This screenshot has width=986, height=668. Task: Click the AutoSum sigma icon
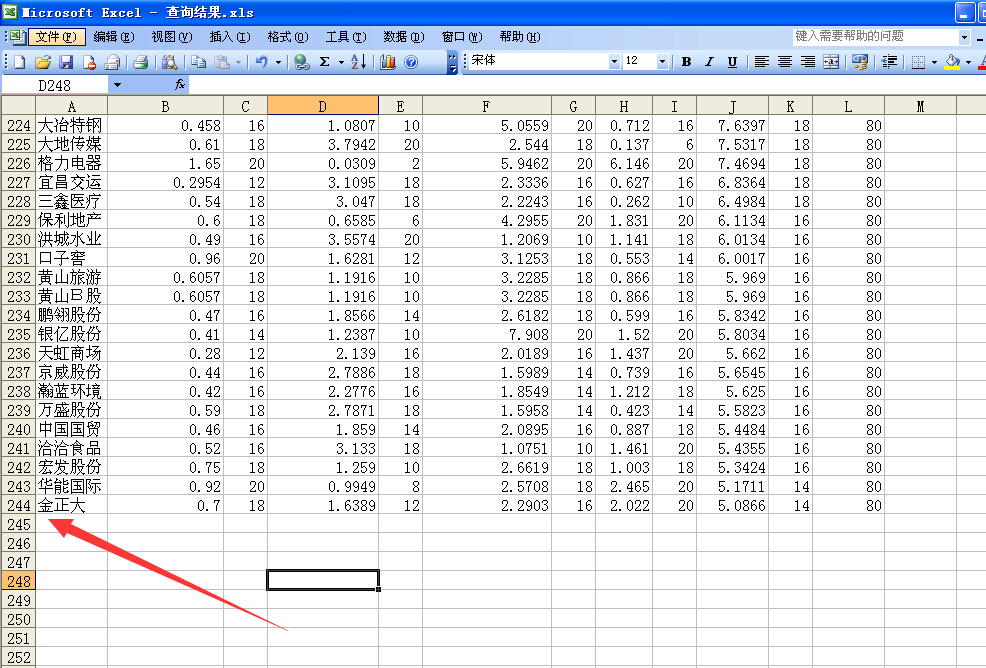pyautogui.click(x=325, y=62)
